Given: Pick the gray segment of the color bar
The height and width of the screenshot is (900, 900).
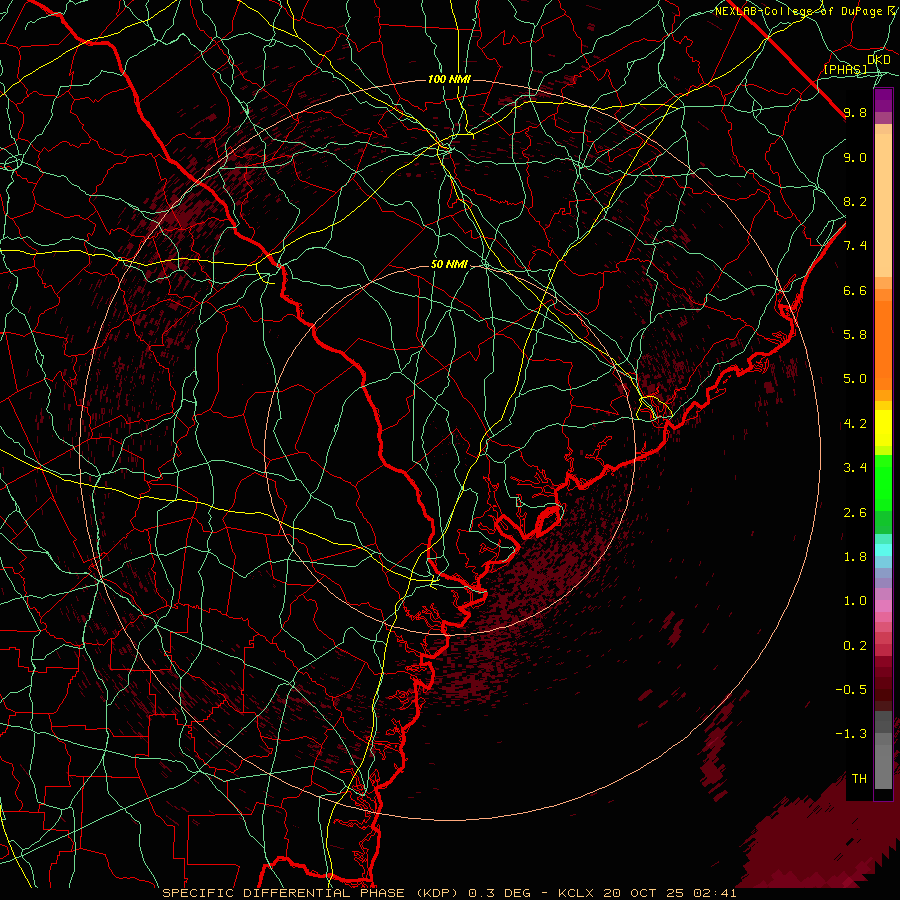Looking at the screenshot, I should 883,752.
